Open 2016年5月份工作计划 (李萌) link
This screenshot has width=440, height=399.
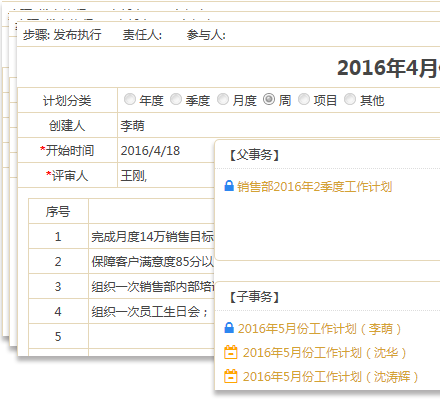(x=319, y=329)
